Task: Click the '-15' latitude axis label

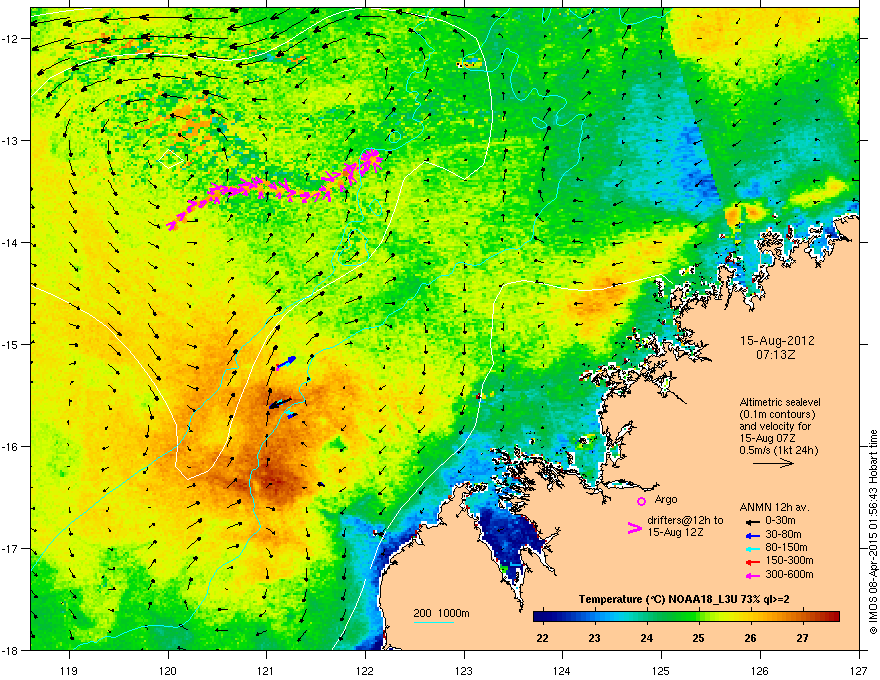Action: (x=9, y=344)
